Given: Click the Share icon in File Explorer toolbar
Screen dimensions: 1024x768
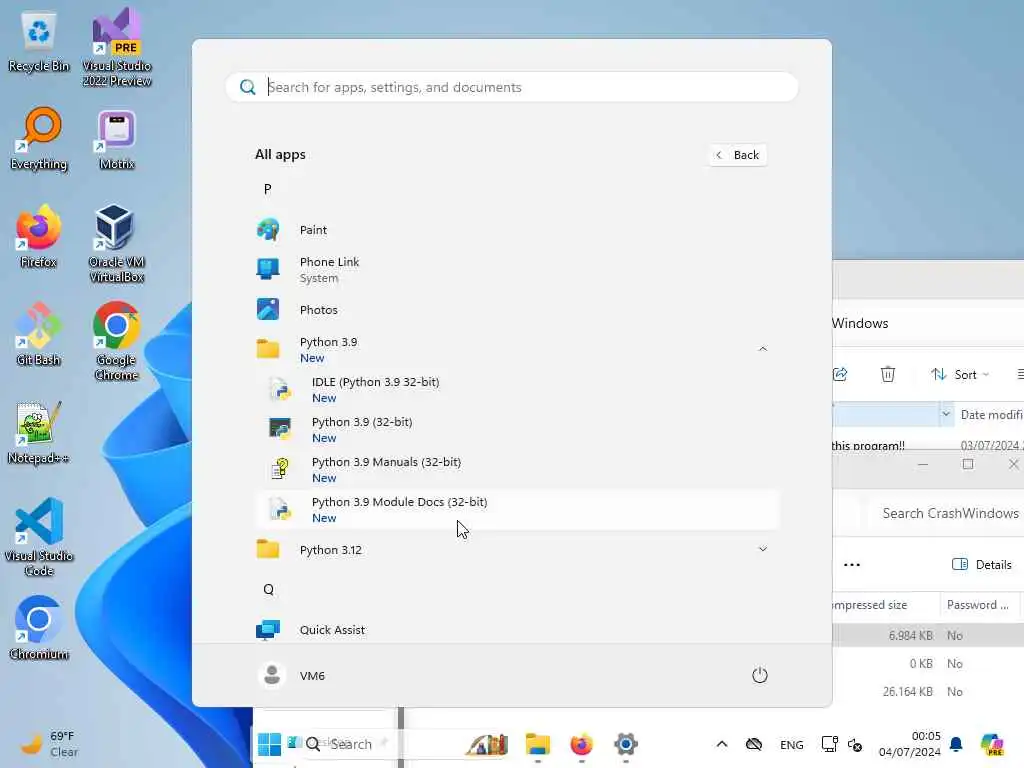Looking at the screenshot, I should click(840, 374).
